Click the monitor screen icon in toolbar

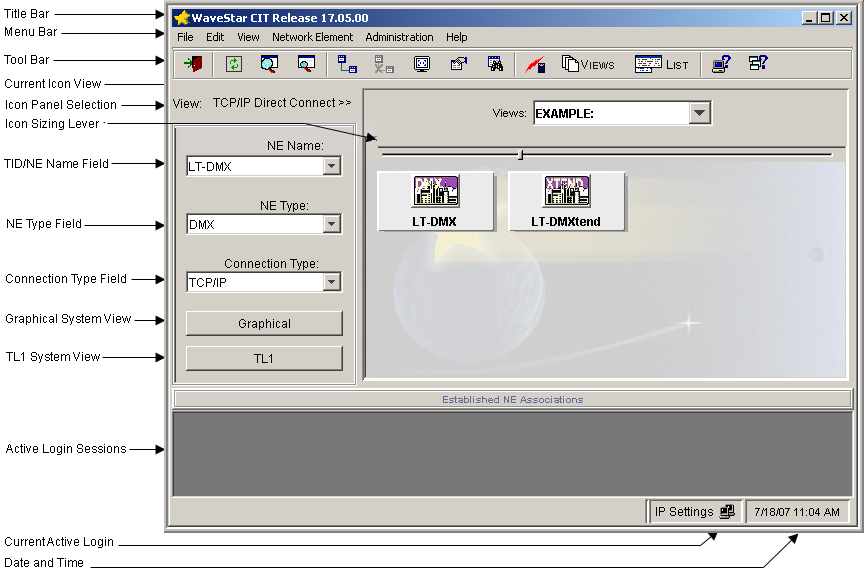[422, 64]
